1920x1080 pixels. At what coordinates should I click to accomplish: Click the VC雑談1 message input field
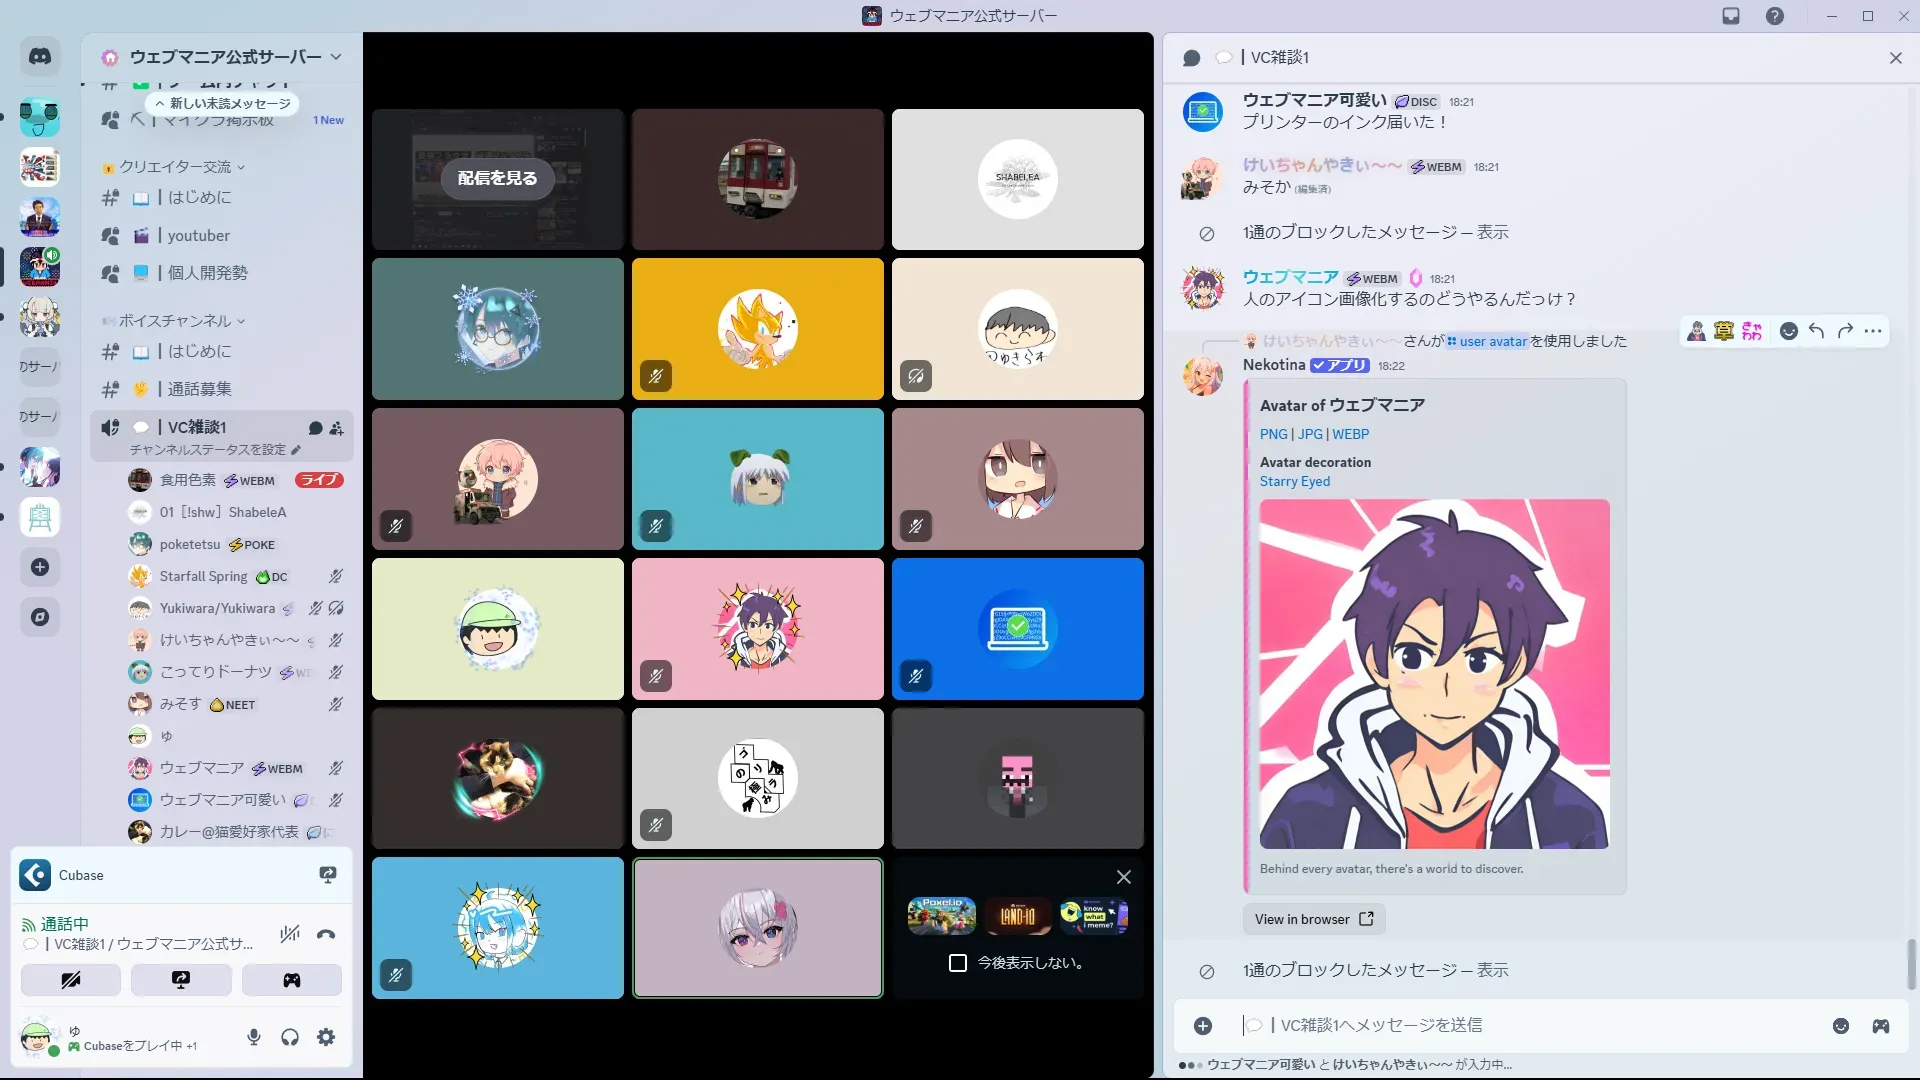pyautogui.click(x=1500, y=1025)
